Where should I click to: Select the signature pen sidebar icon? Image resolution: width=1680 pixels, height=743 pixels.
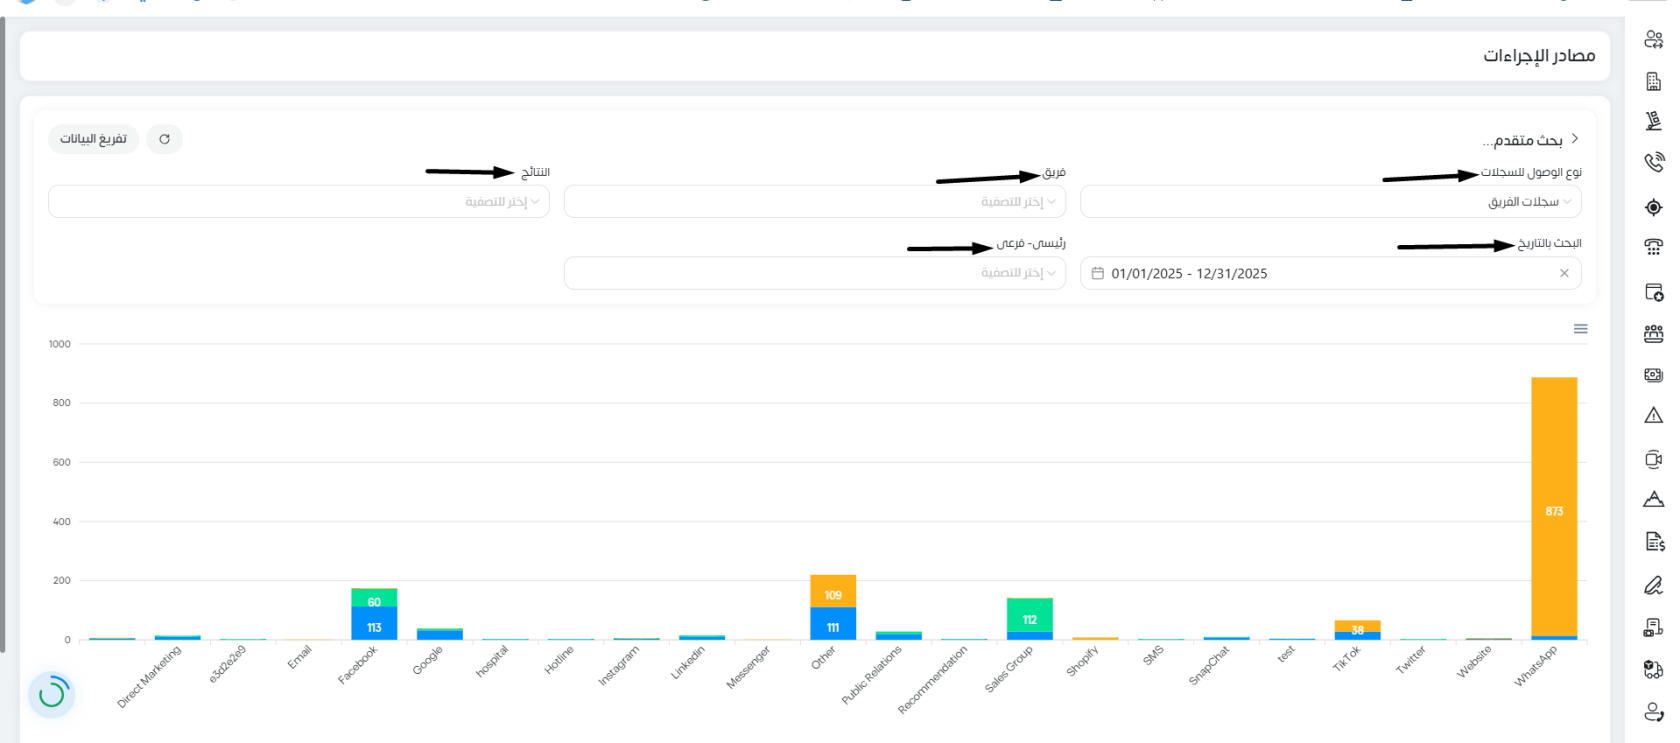click(x=1654, y=585)
